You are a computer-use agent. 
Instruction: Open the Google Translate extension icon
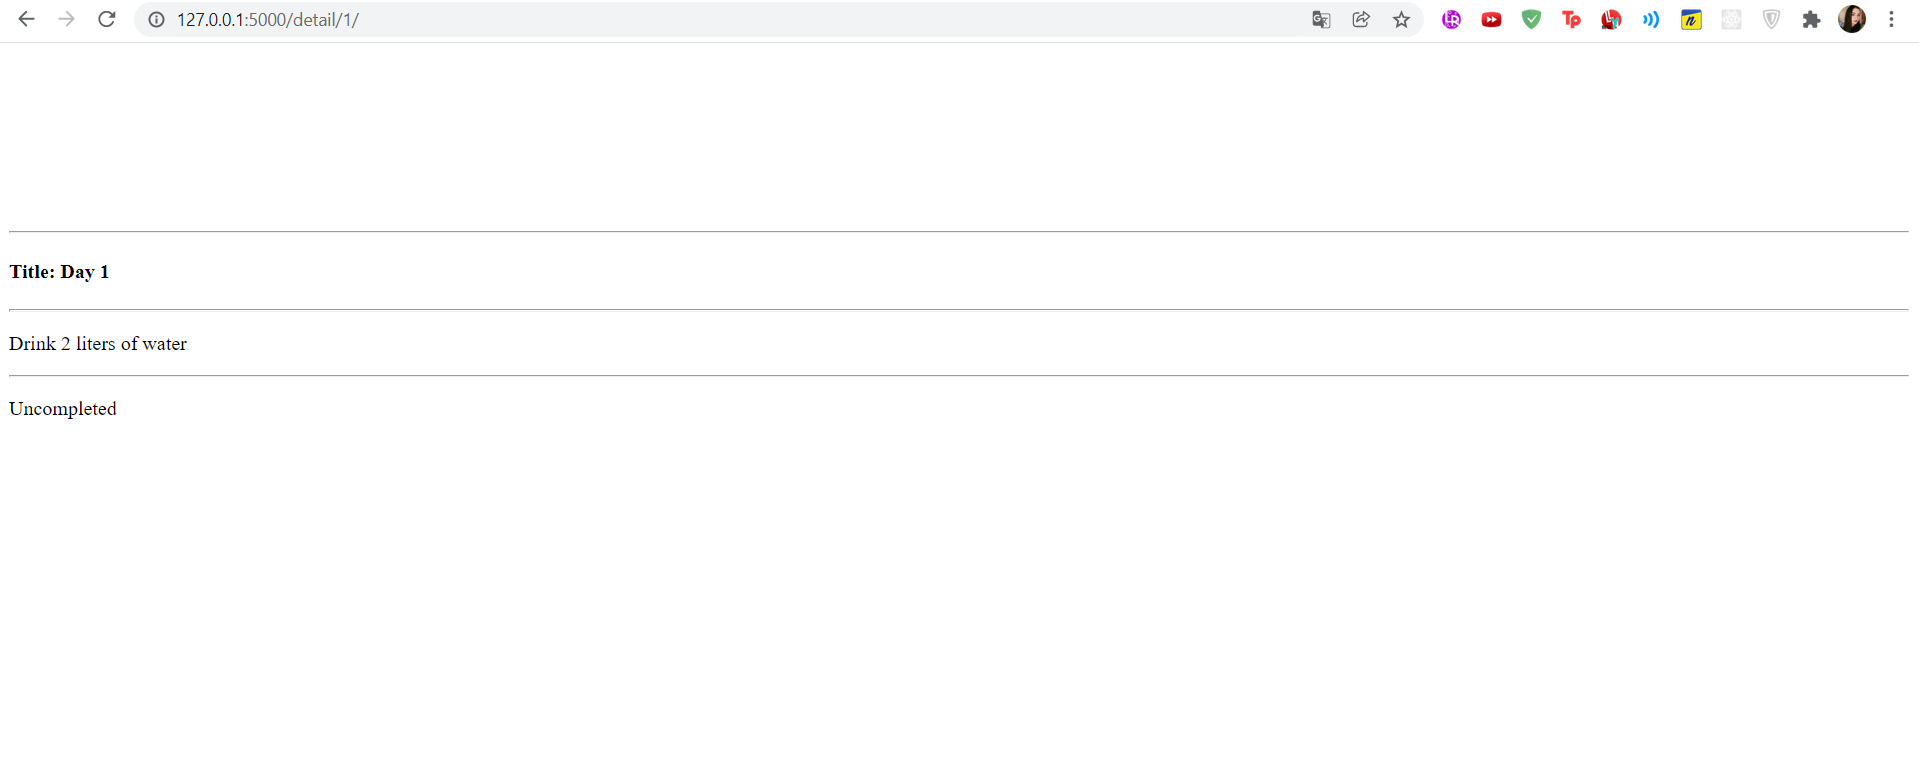click(x=1321, y=19)
